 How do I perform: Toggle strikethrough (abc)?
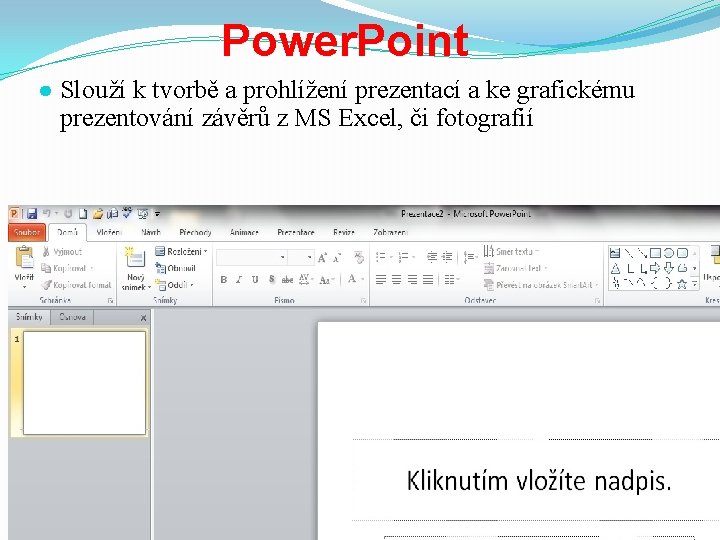point(287,280)
